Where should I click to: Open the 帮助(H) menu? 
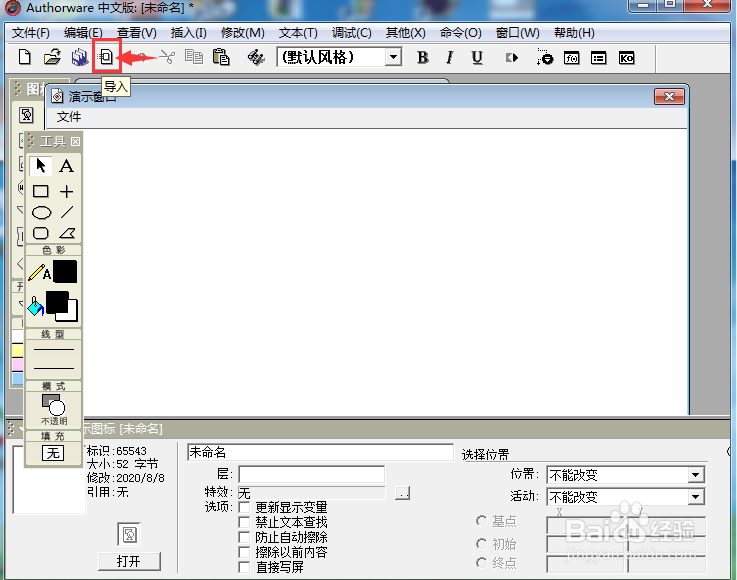(574, 33)
